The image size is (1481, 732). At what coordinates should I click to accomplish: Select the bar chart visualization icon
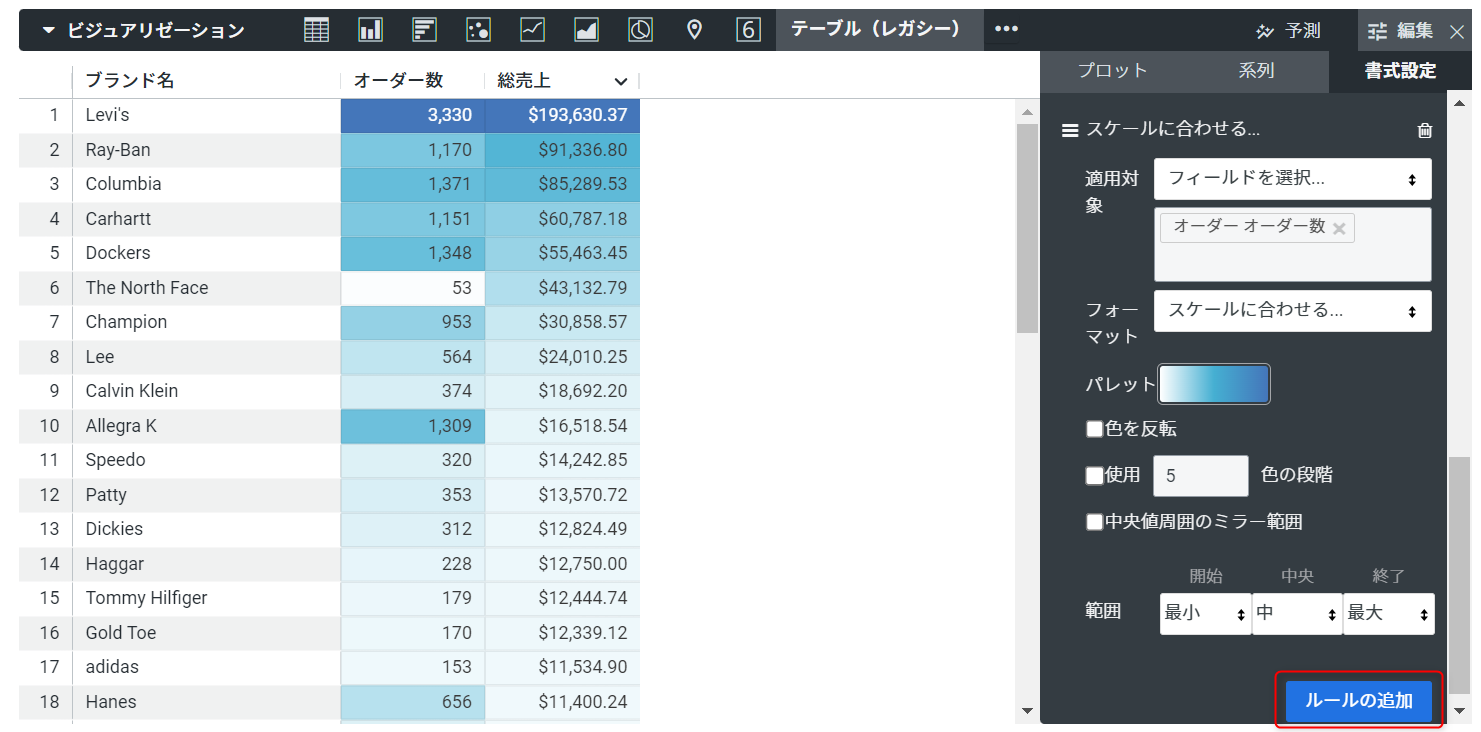pyautogui.click(x=424, y=29)
